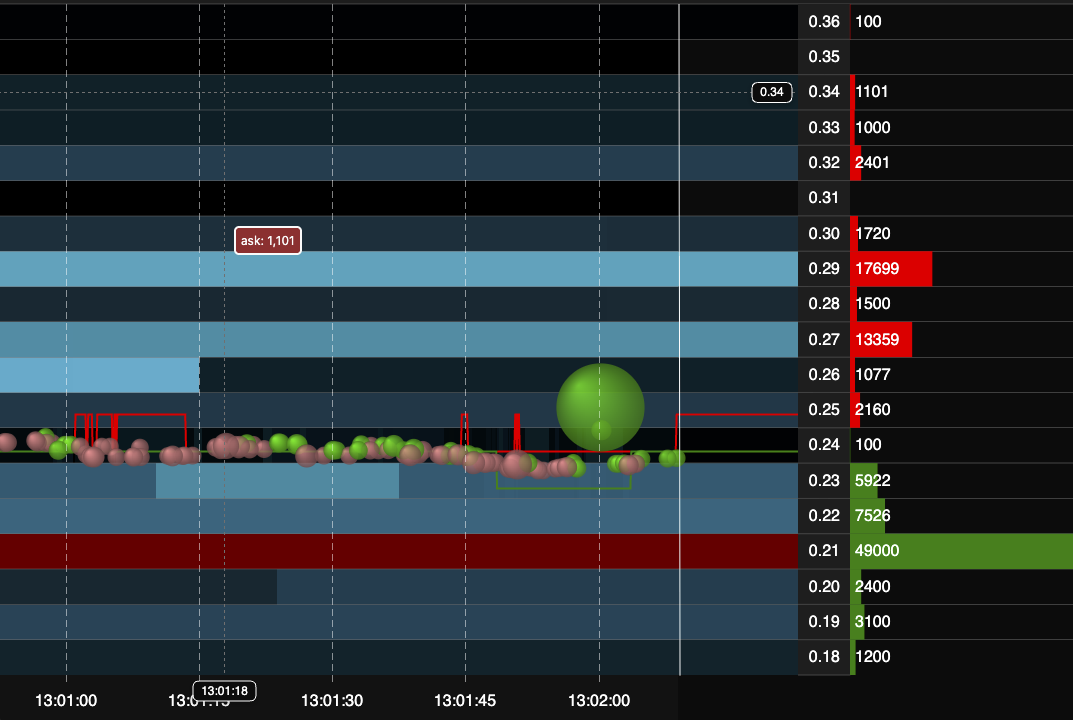
Task: Click the 1200 bid size value
Action: click(872, 657)
